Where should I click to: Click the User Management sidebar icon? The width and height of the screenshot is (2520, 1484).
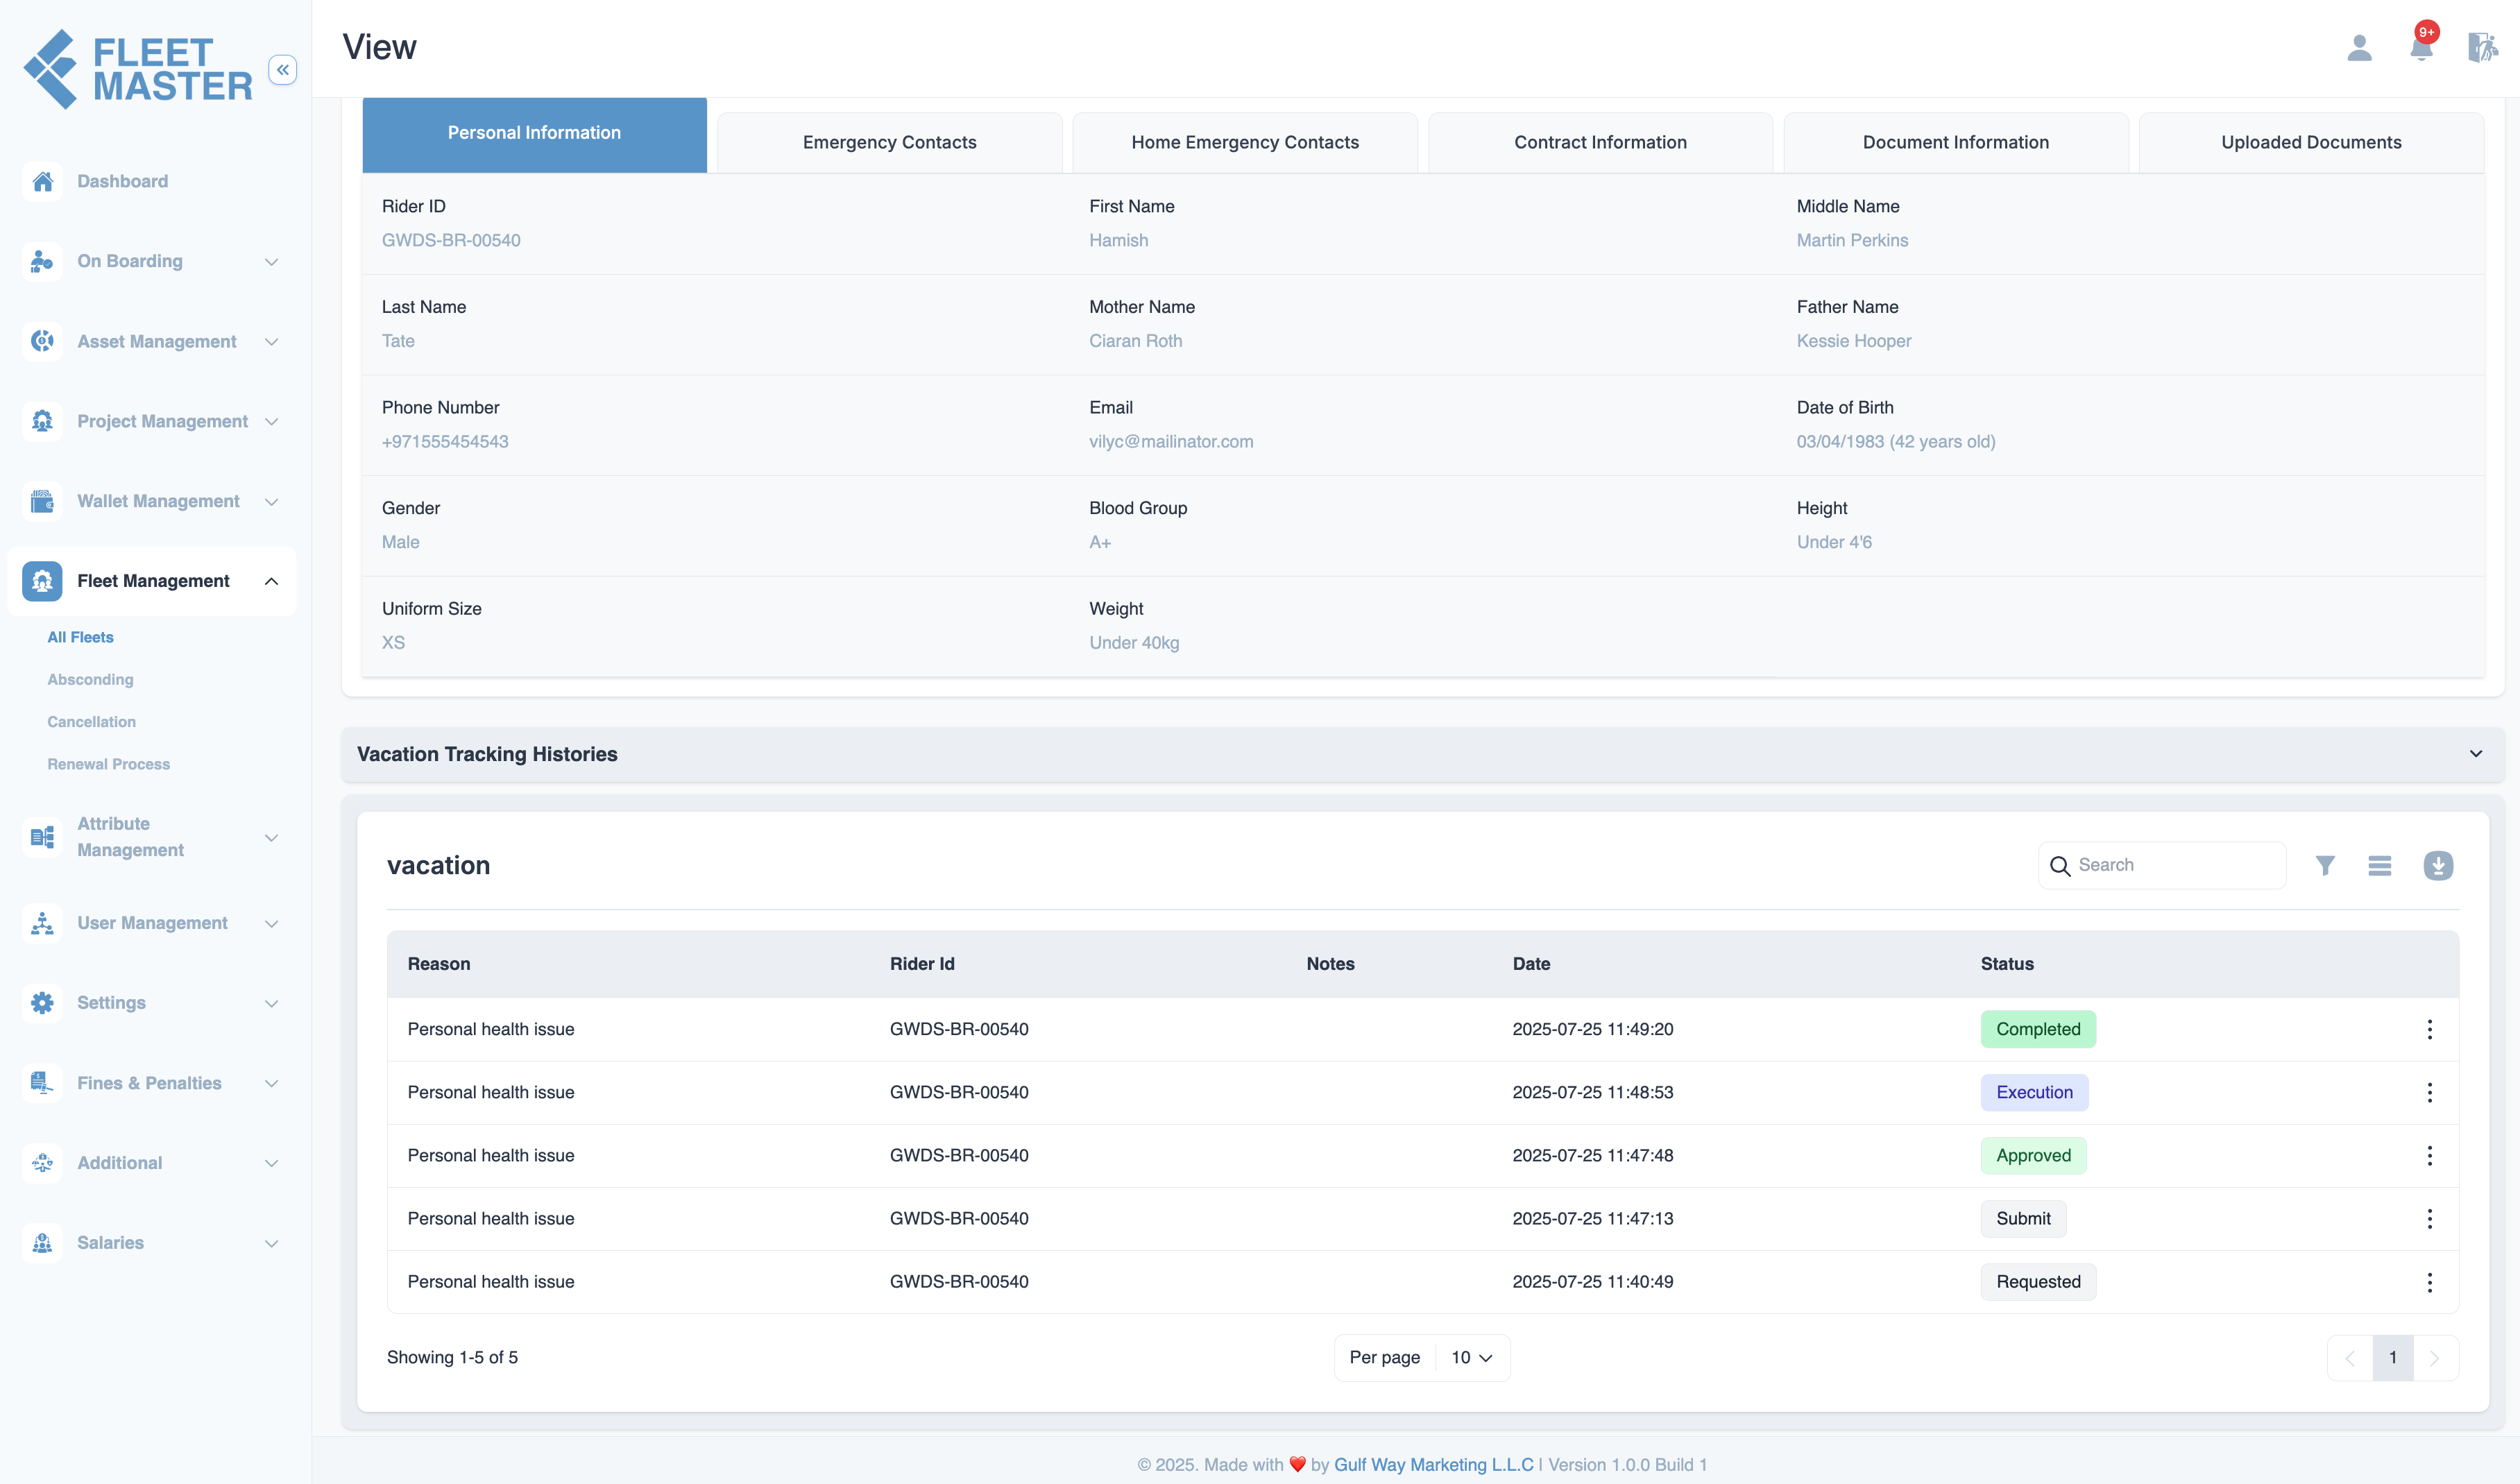coord(42,923)
